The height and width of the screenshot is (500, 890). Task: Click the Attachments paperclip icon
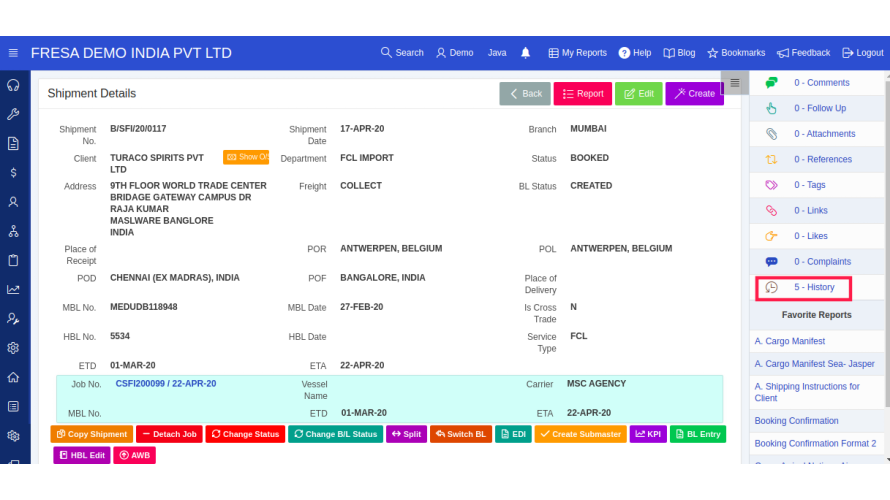771,134
